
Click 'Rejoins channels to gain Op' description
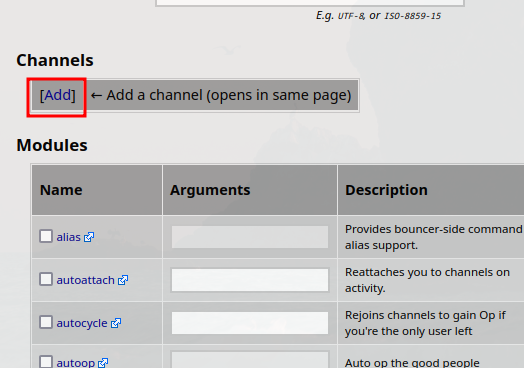click(x=425, y=323)
